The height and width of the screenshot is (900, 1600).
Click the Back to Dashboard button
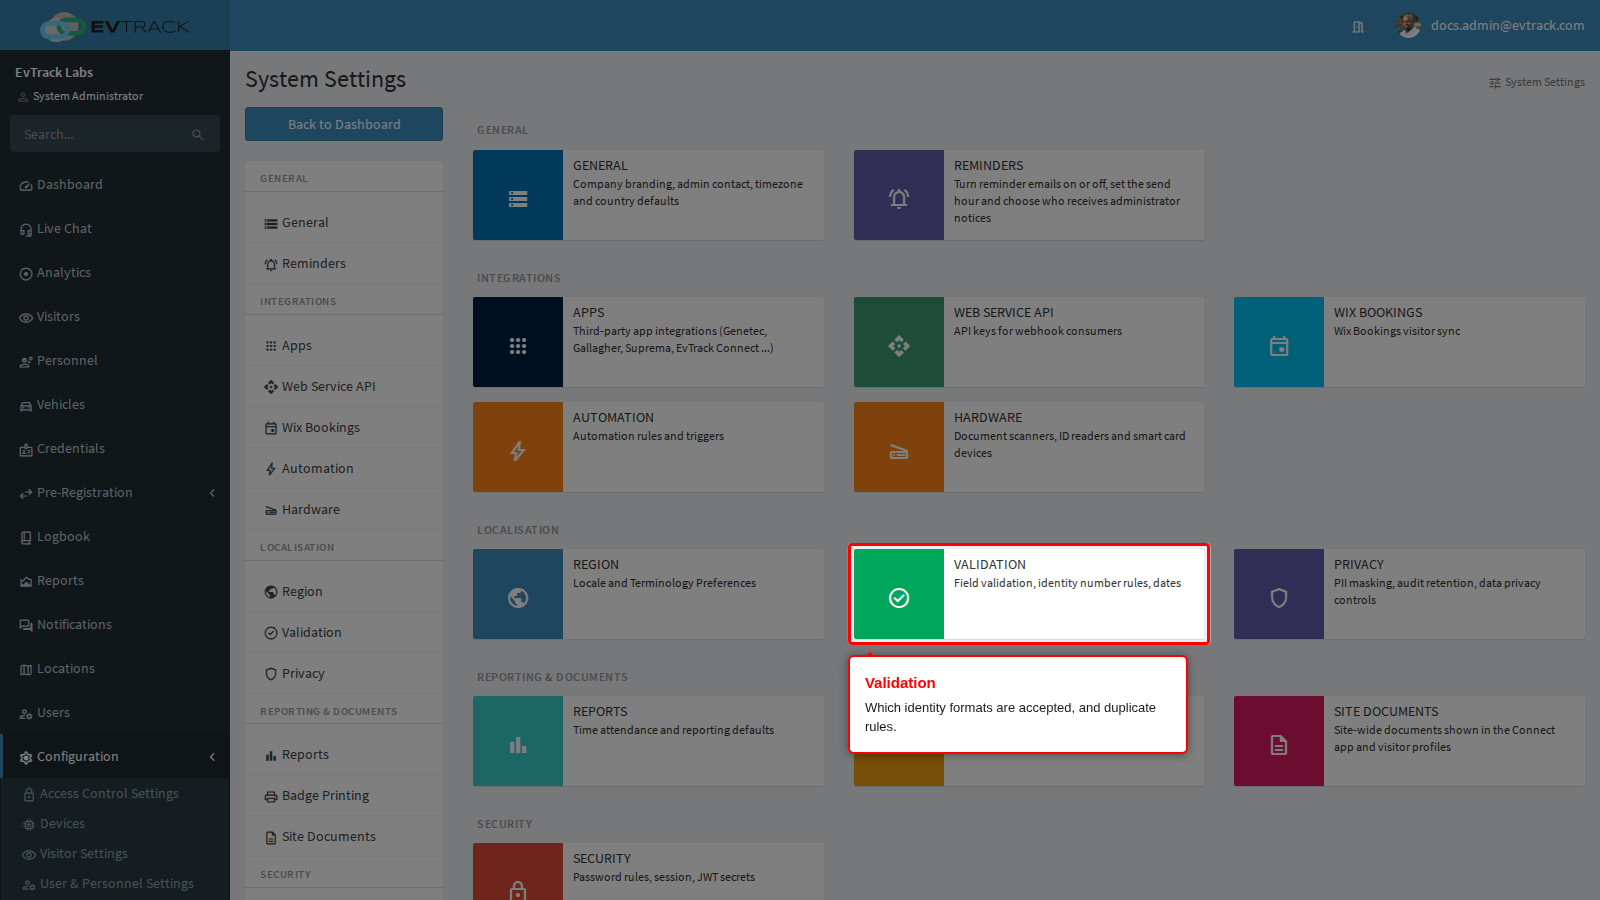pos(344,124)
